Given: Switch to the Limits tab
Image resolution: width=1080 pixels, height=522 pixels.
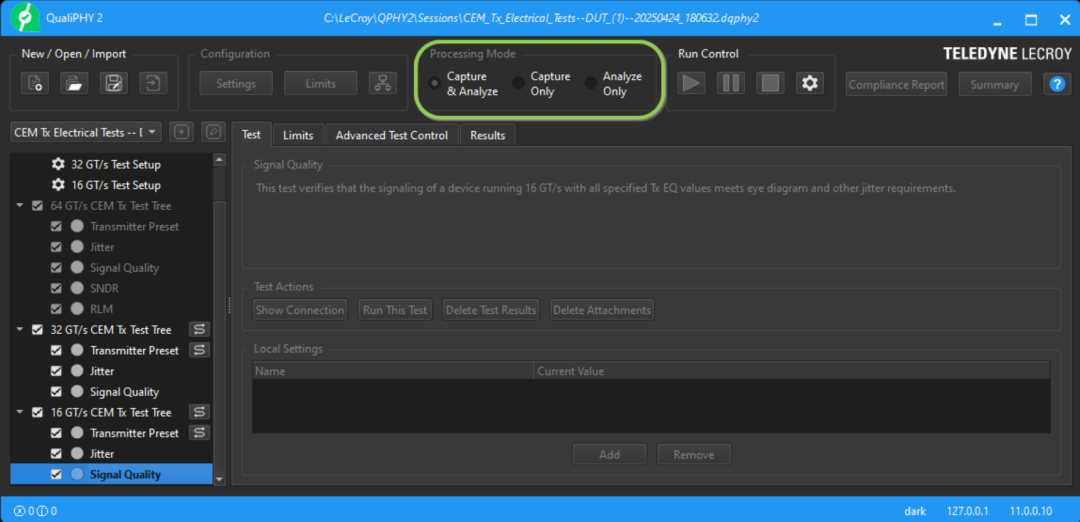Looking at the screenshot, I should point(298,136).
